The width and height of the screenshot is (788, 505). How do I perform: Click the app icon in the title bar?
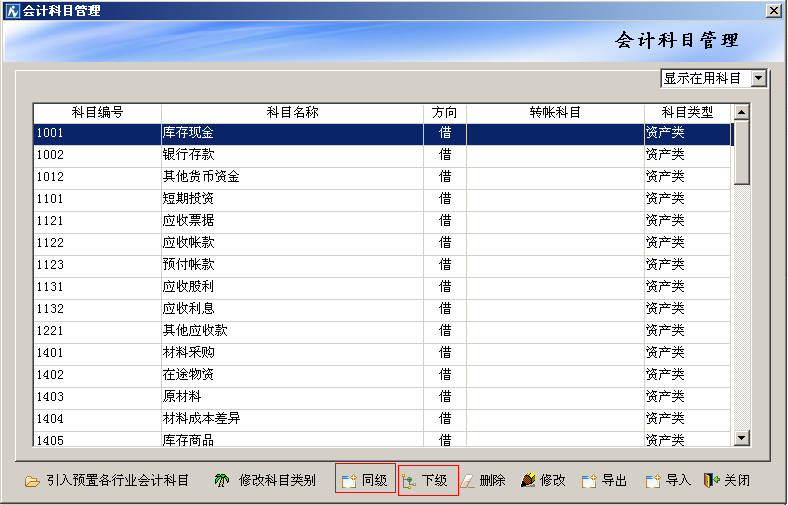click(12, 11)
